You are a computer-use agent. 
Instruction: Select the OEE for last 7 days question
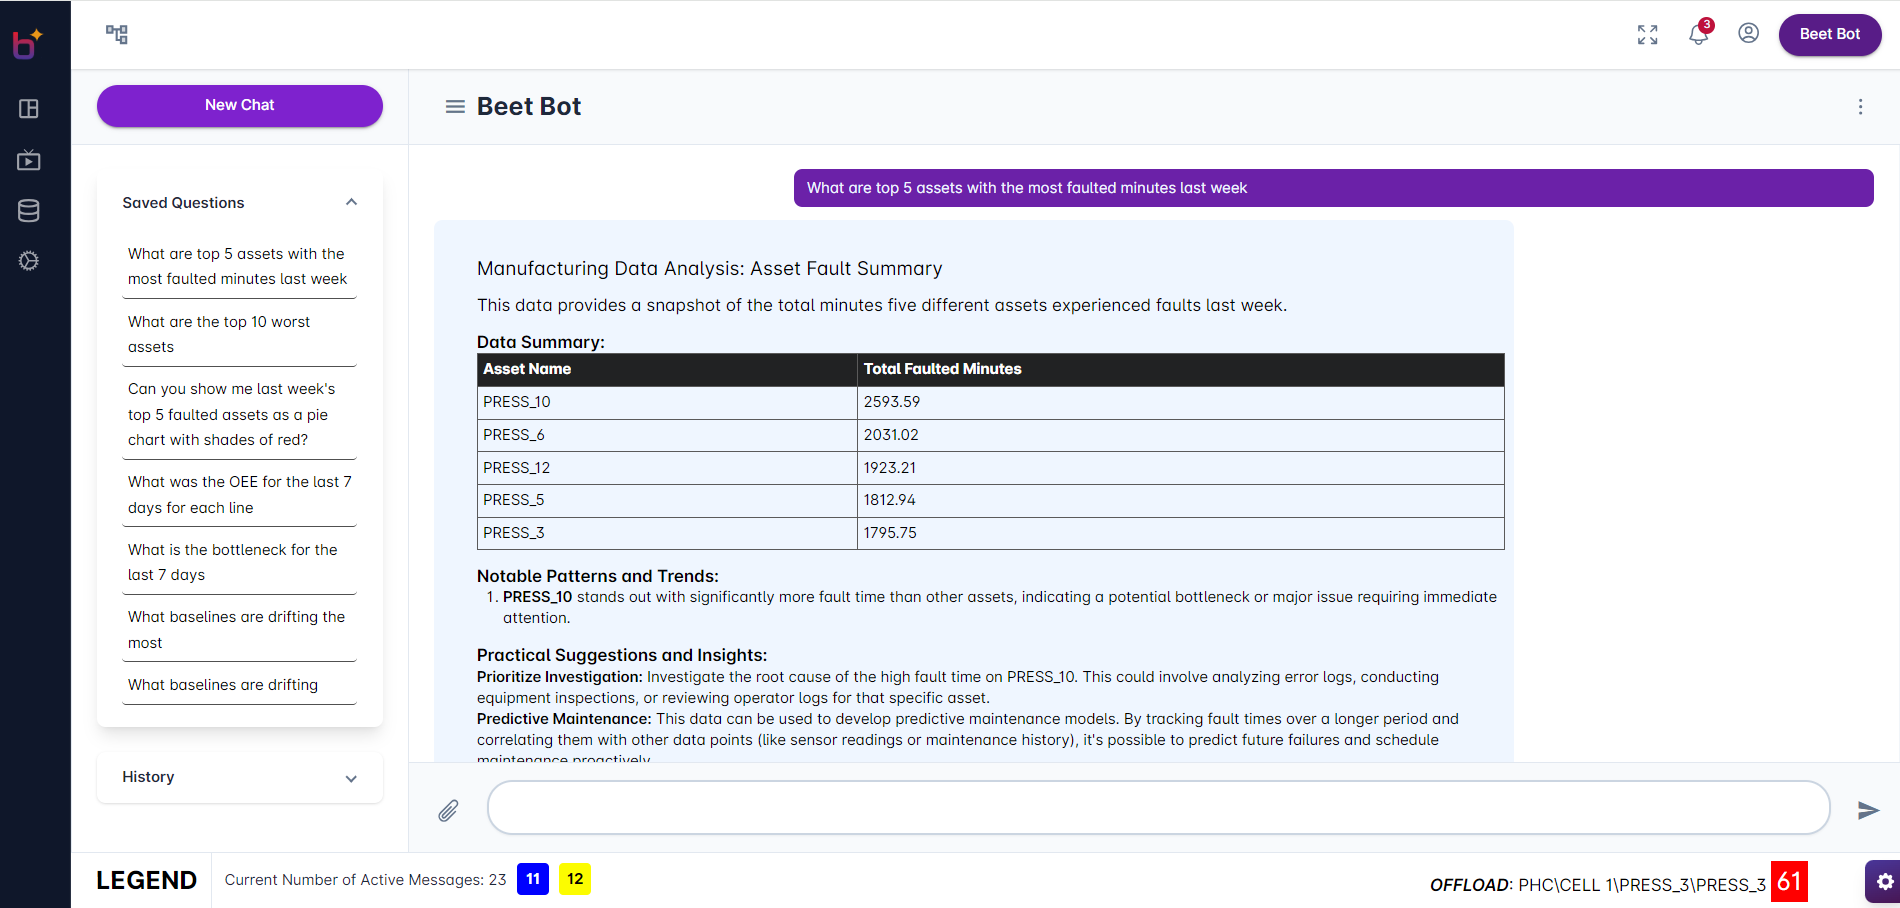tap(238, 494)
